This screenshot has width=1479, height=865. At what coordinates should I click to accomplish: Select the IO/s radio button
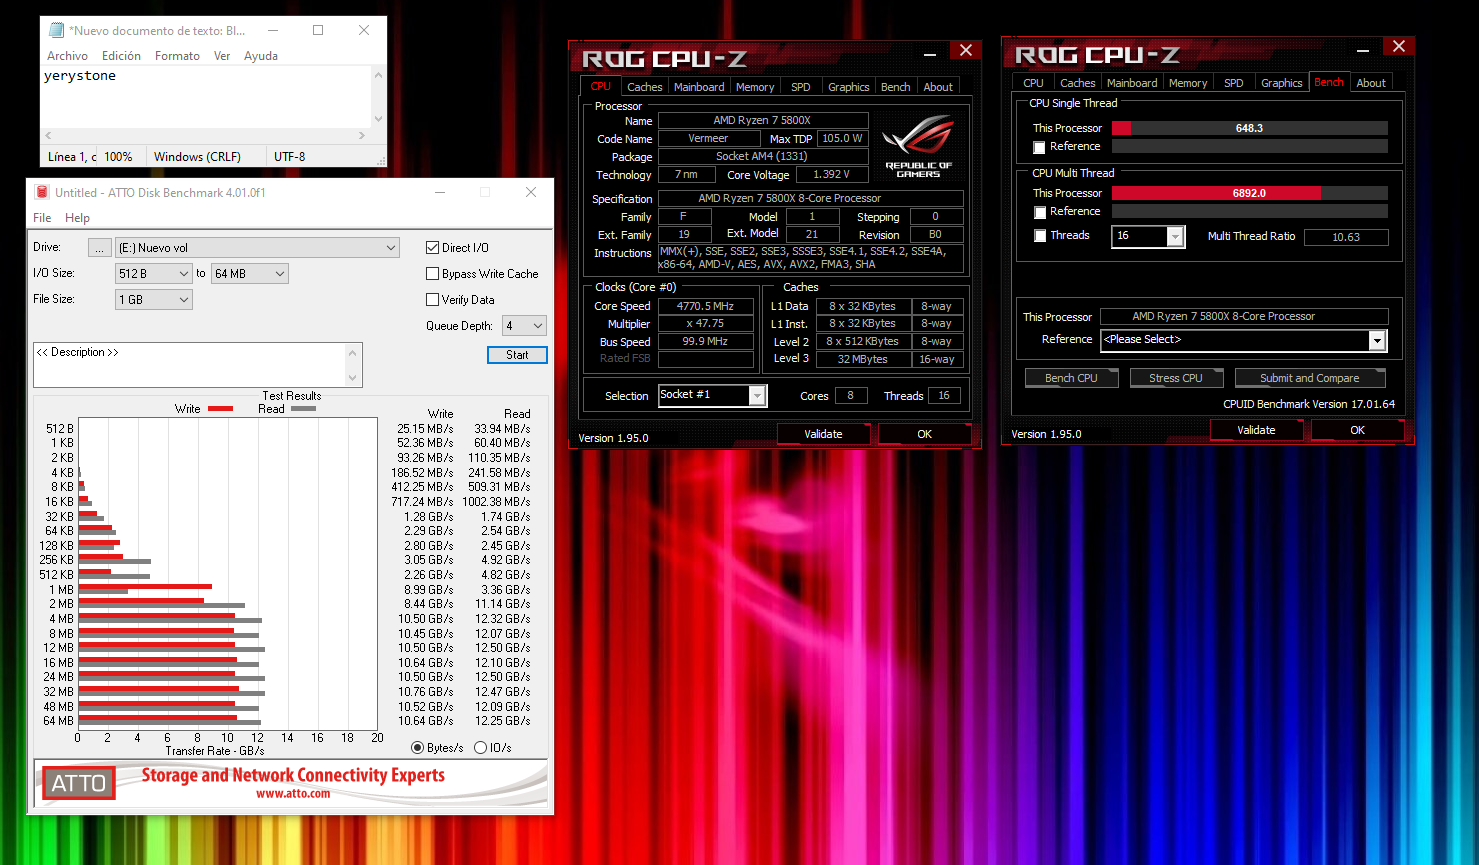[480, 747]
